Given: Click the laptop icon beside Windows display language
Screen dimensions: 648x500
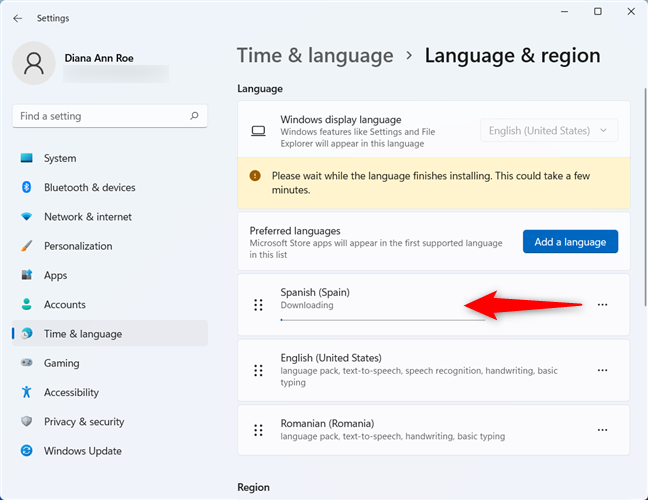Looking at the screenshot, I should pyautogui.click(x=258, y=131).
